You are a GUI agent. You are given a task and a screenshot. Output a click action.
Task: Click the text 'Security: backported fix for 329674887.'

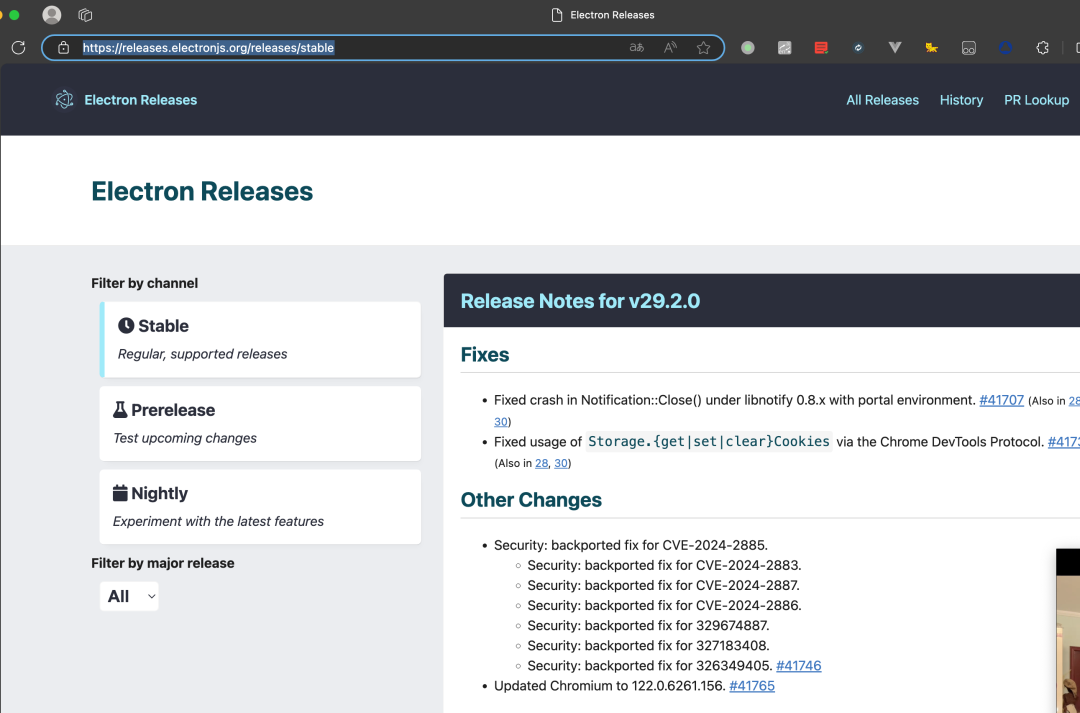point(648,626)
